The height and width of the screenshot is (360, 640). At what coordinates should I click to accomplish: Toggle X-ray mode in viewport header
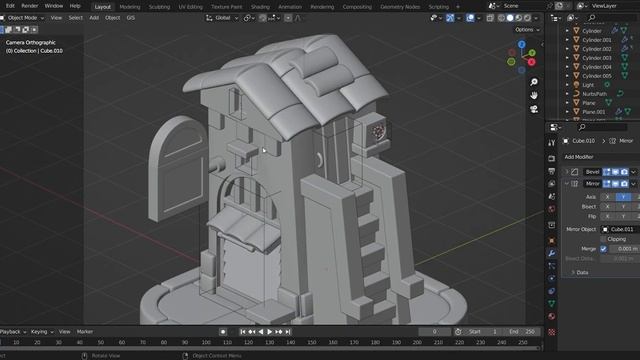(x=490, y=18)
